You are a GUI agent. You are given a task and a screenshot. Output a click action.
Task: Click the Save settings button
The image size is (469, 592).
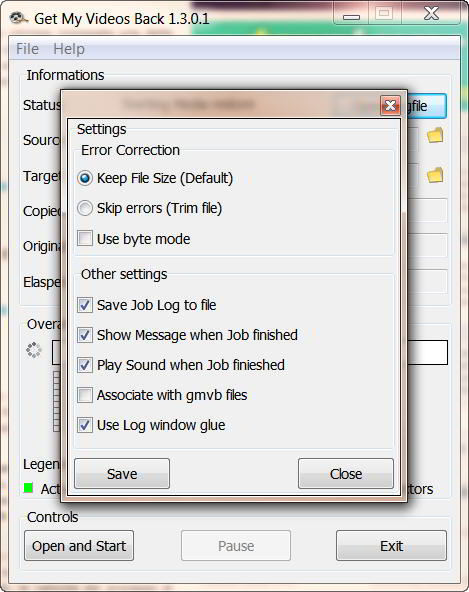(x=122, y=473)
